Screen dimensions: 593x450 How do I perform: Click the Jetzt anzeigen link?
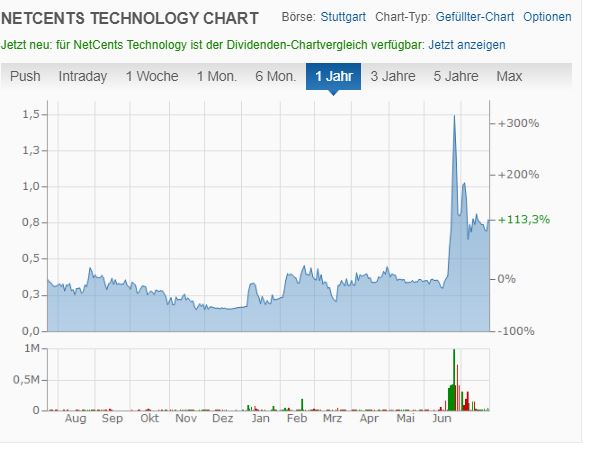[x=467, y=45]
